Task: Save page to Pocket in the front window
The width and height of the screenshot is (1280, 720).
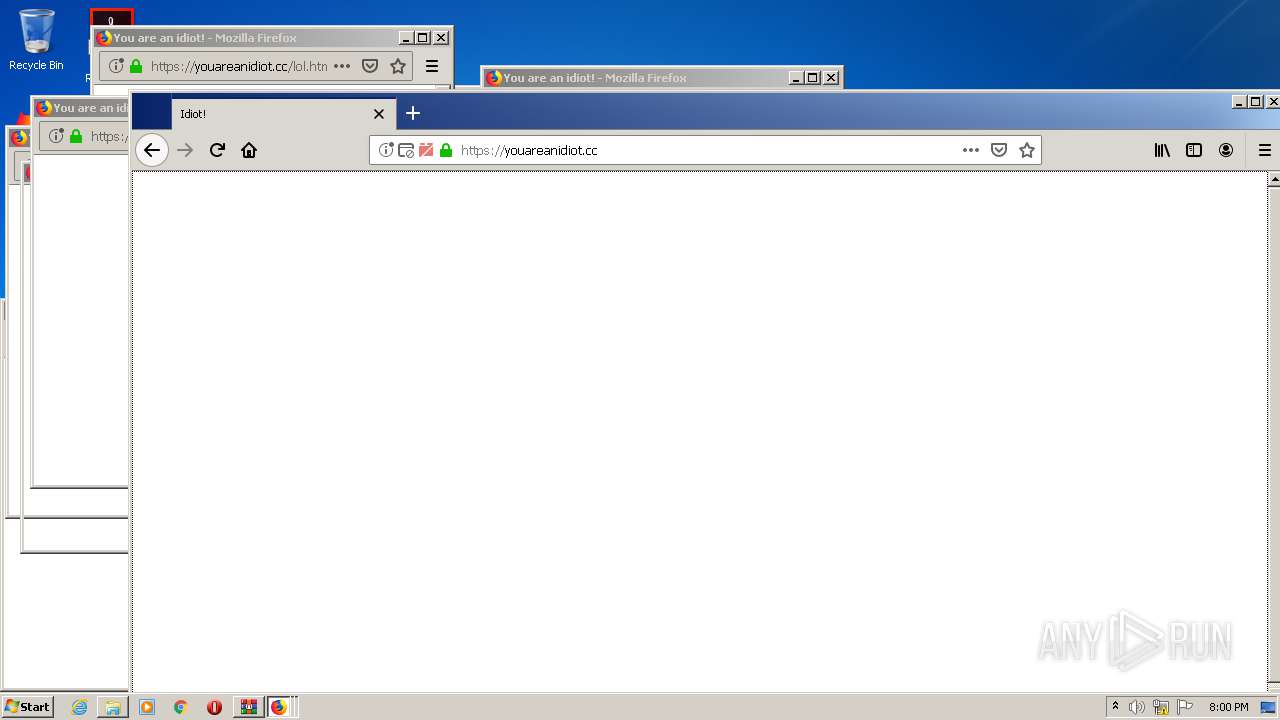Action: 998,150
